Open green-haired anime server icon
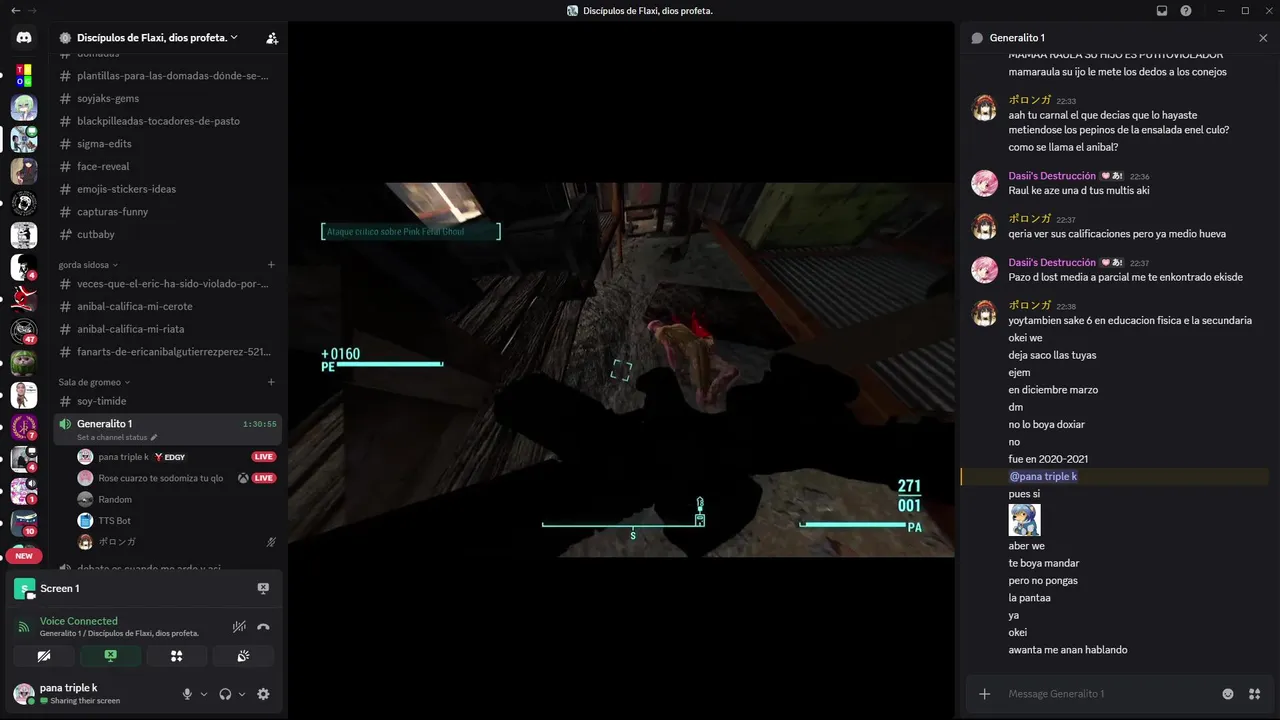The width and height of the screenshot is (1280, 720). 24,107
